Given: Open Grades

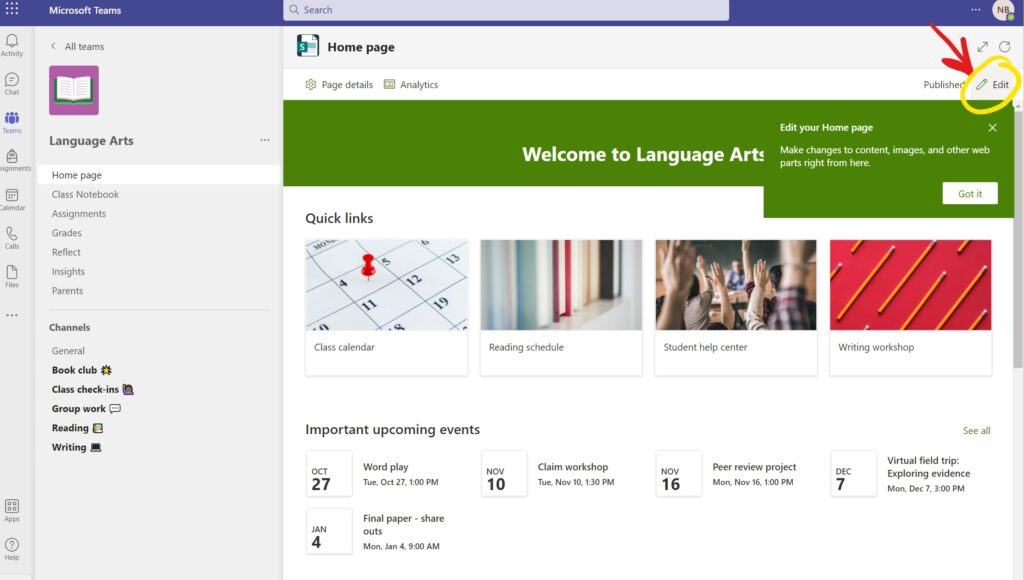Looking at the screenshot, I should [67, 233].
